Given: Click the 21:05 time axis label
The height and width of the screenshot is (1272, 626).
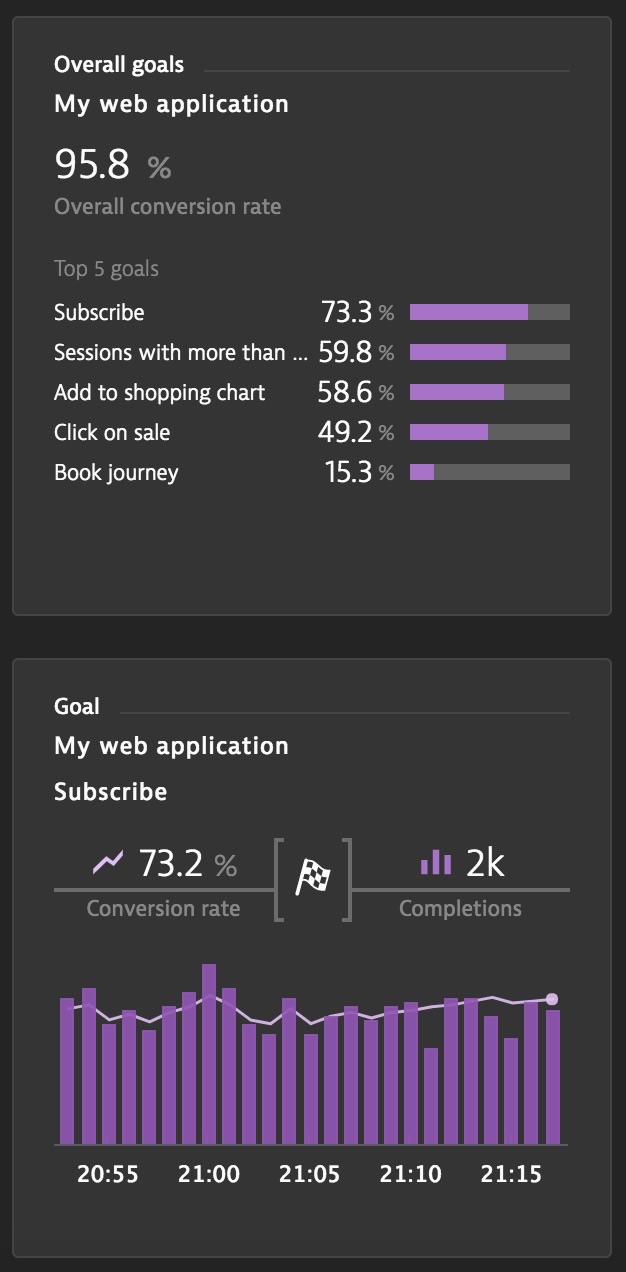Looking at the screenshot, I should (x=309, y=1174).
